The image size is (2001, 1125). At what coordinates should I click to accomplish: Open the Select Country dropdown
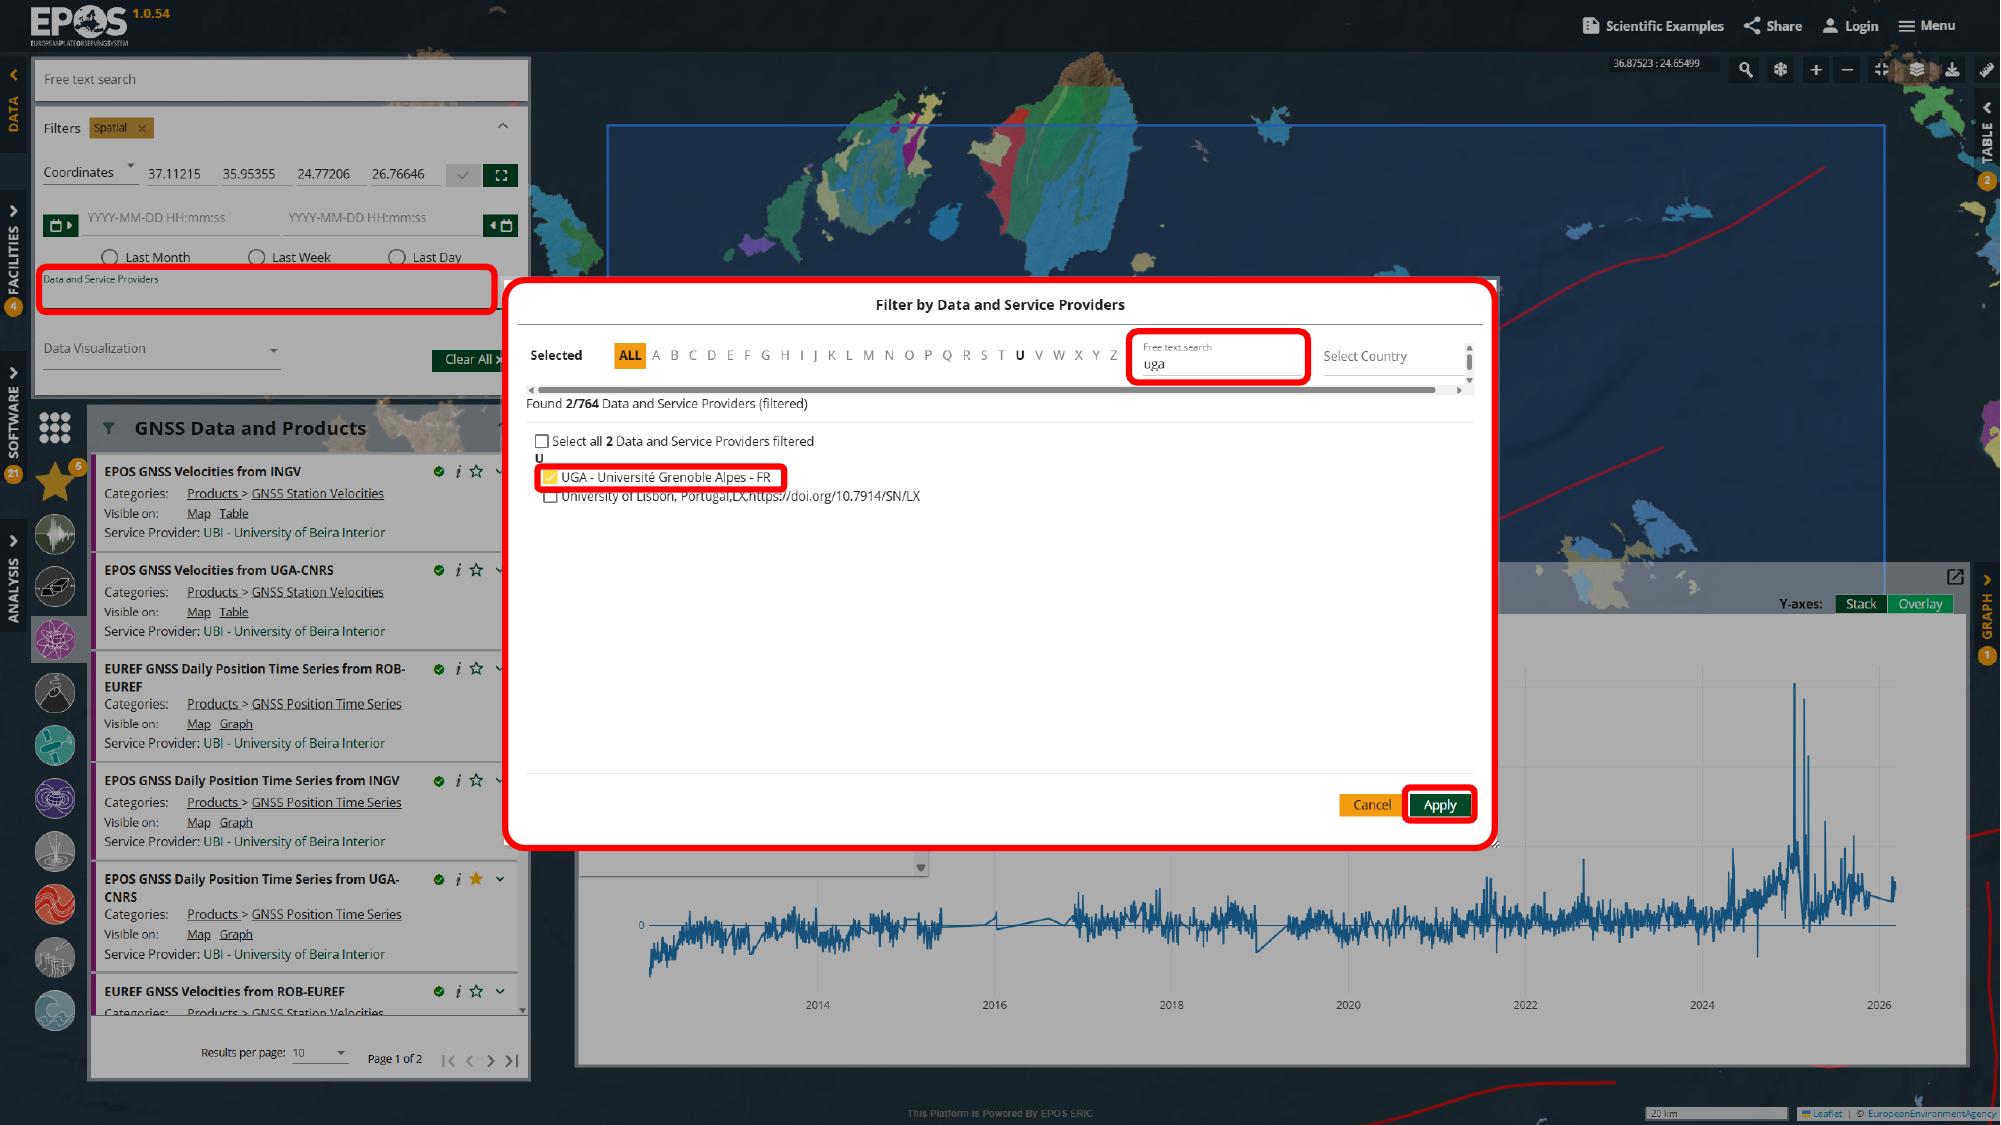pos(1392,356)
